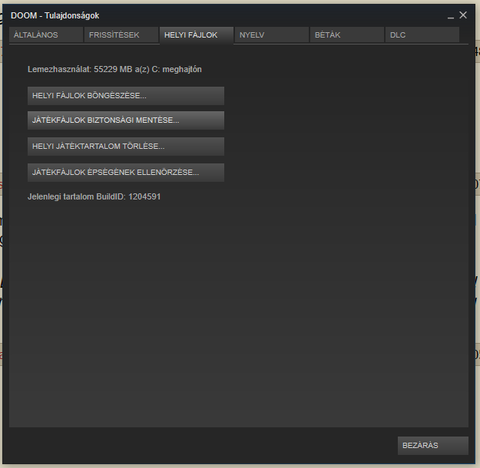Click the DOOM - Tulajdonságok title

click(55, 16)
